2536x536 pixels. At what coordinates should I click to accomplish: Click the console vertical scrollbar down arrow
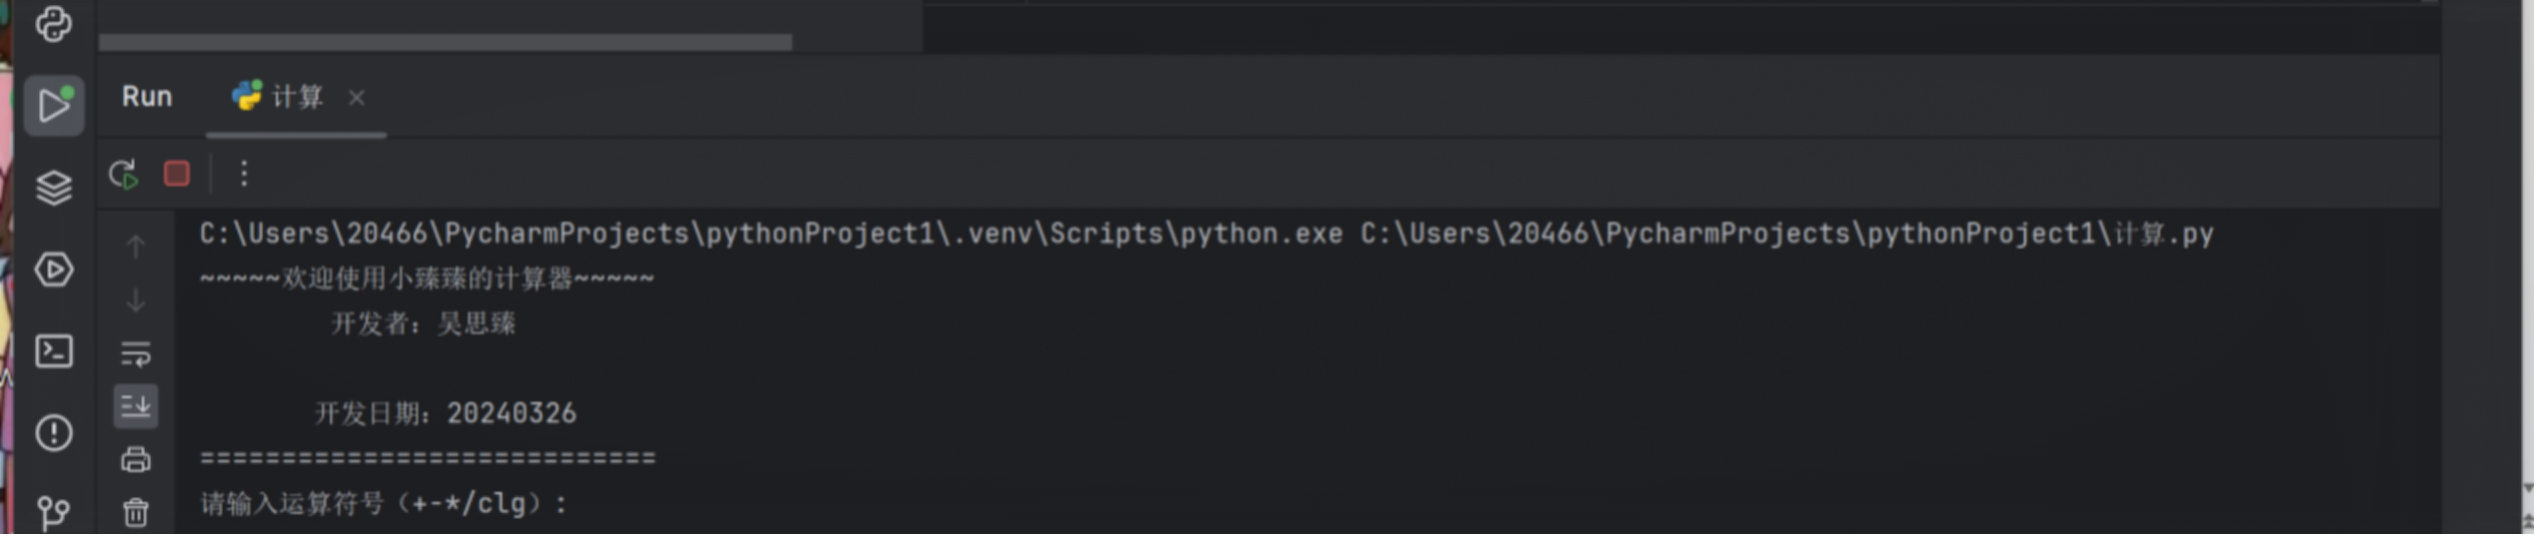2527,489
